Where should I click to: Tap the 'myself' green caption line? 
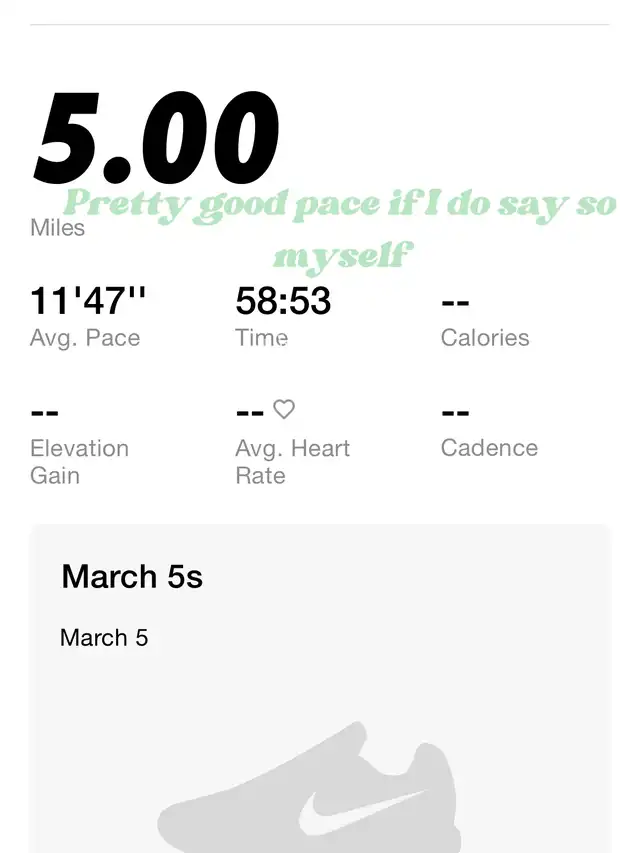[343, 256]
